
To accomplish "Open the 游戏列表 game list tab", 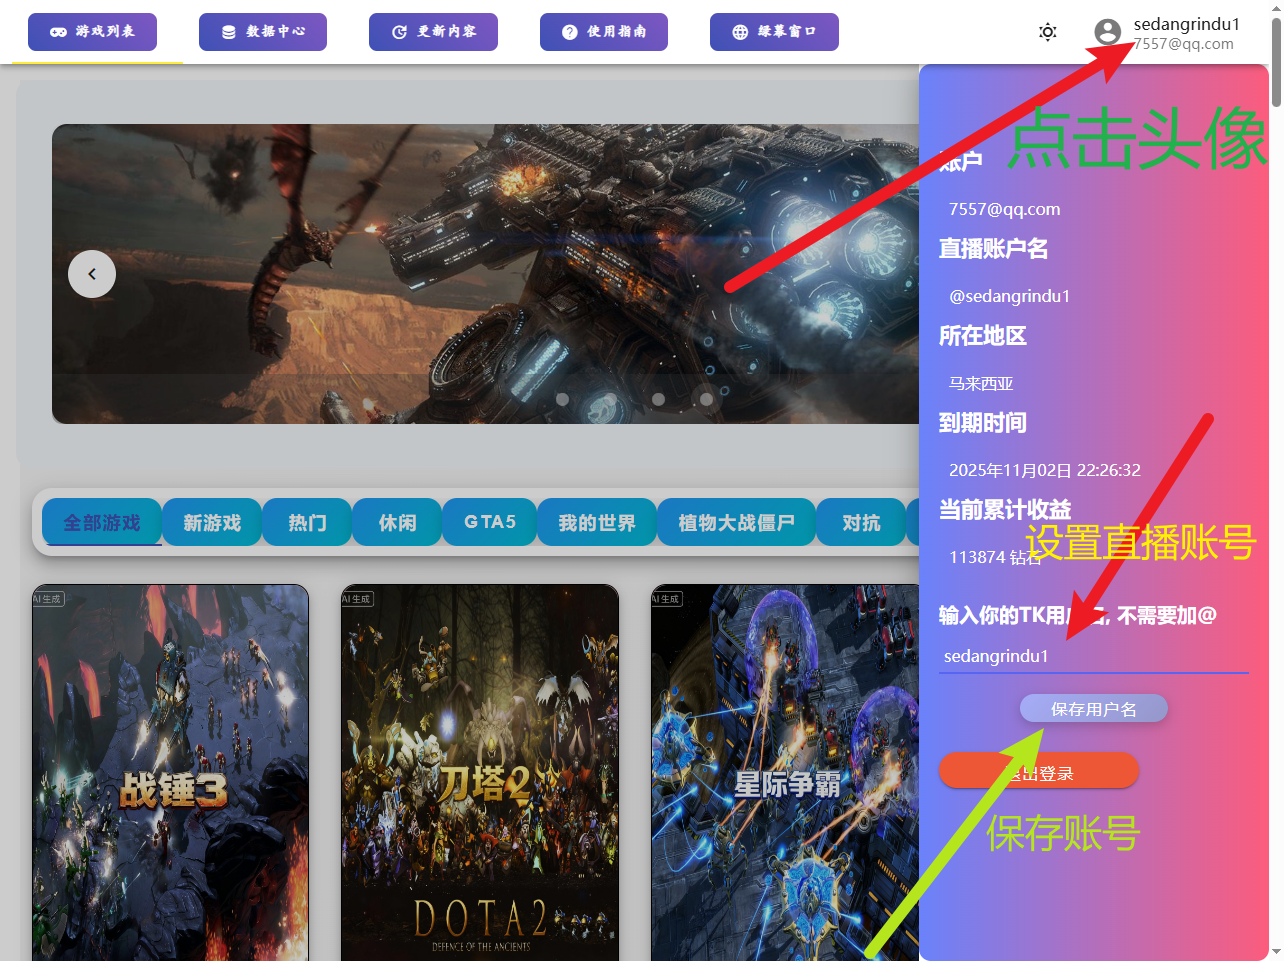I will (x=92, y=32).
